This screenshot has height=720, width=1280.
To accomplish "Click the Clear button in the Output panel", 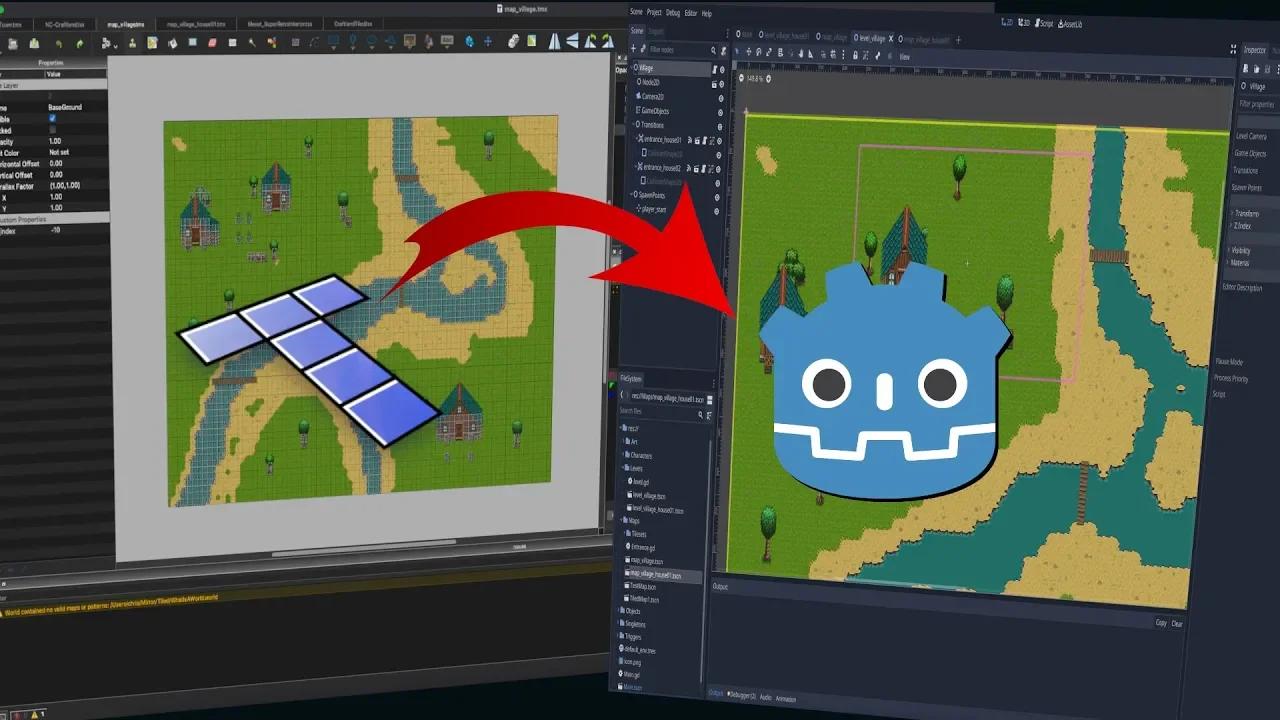I will tap(1176, 622).
